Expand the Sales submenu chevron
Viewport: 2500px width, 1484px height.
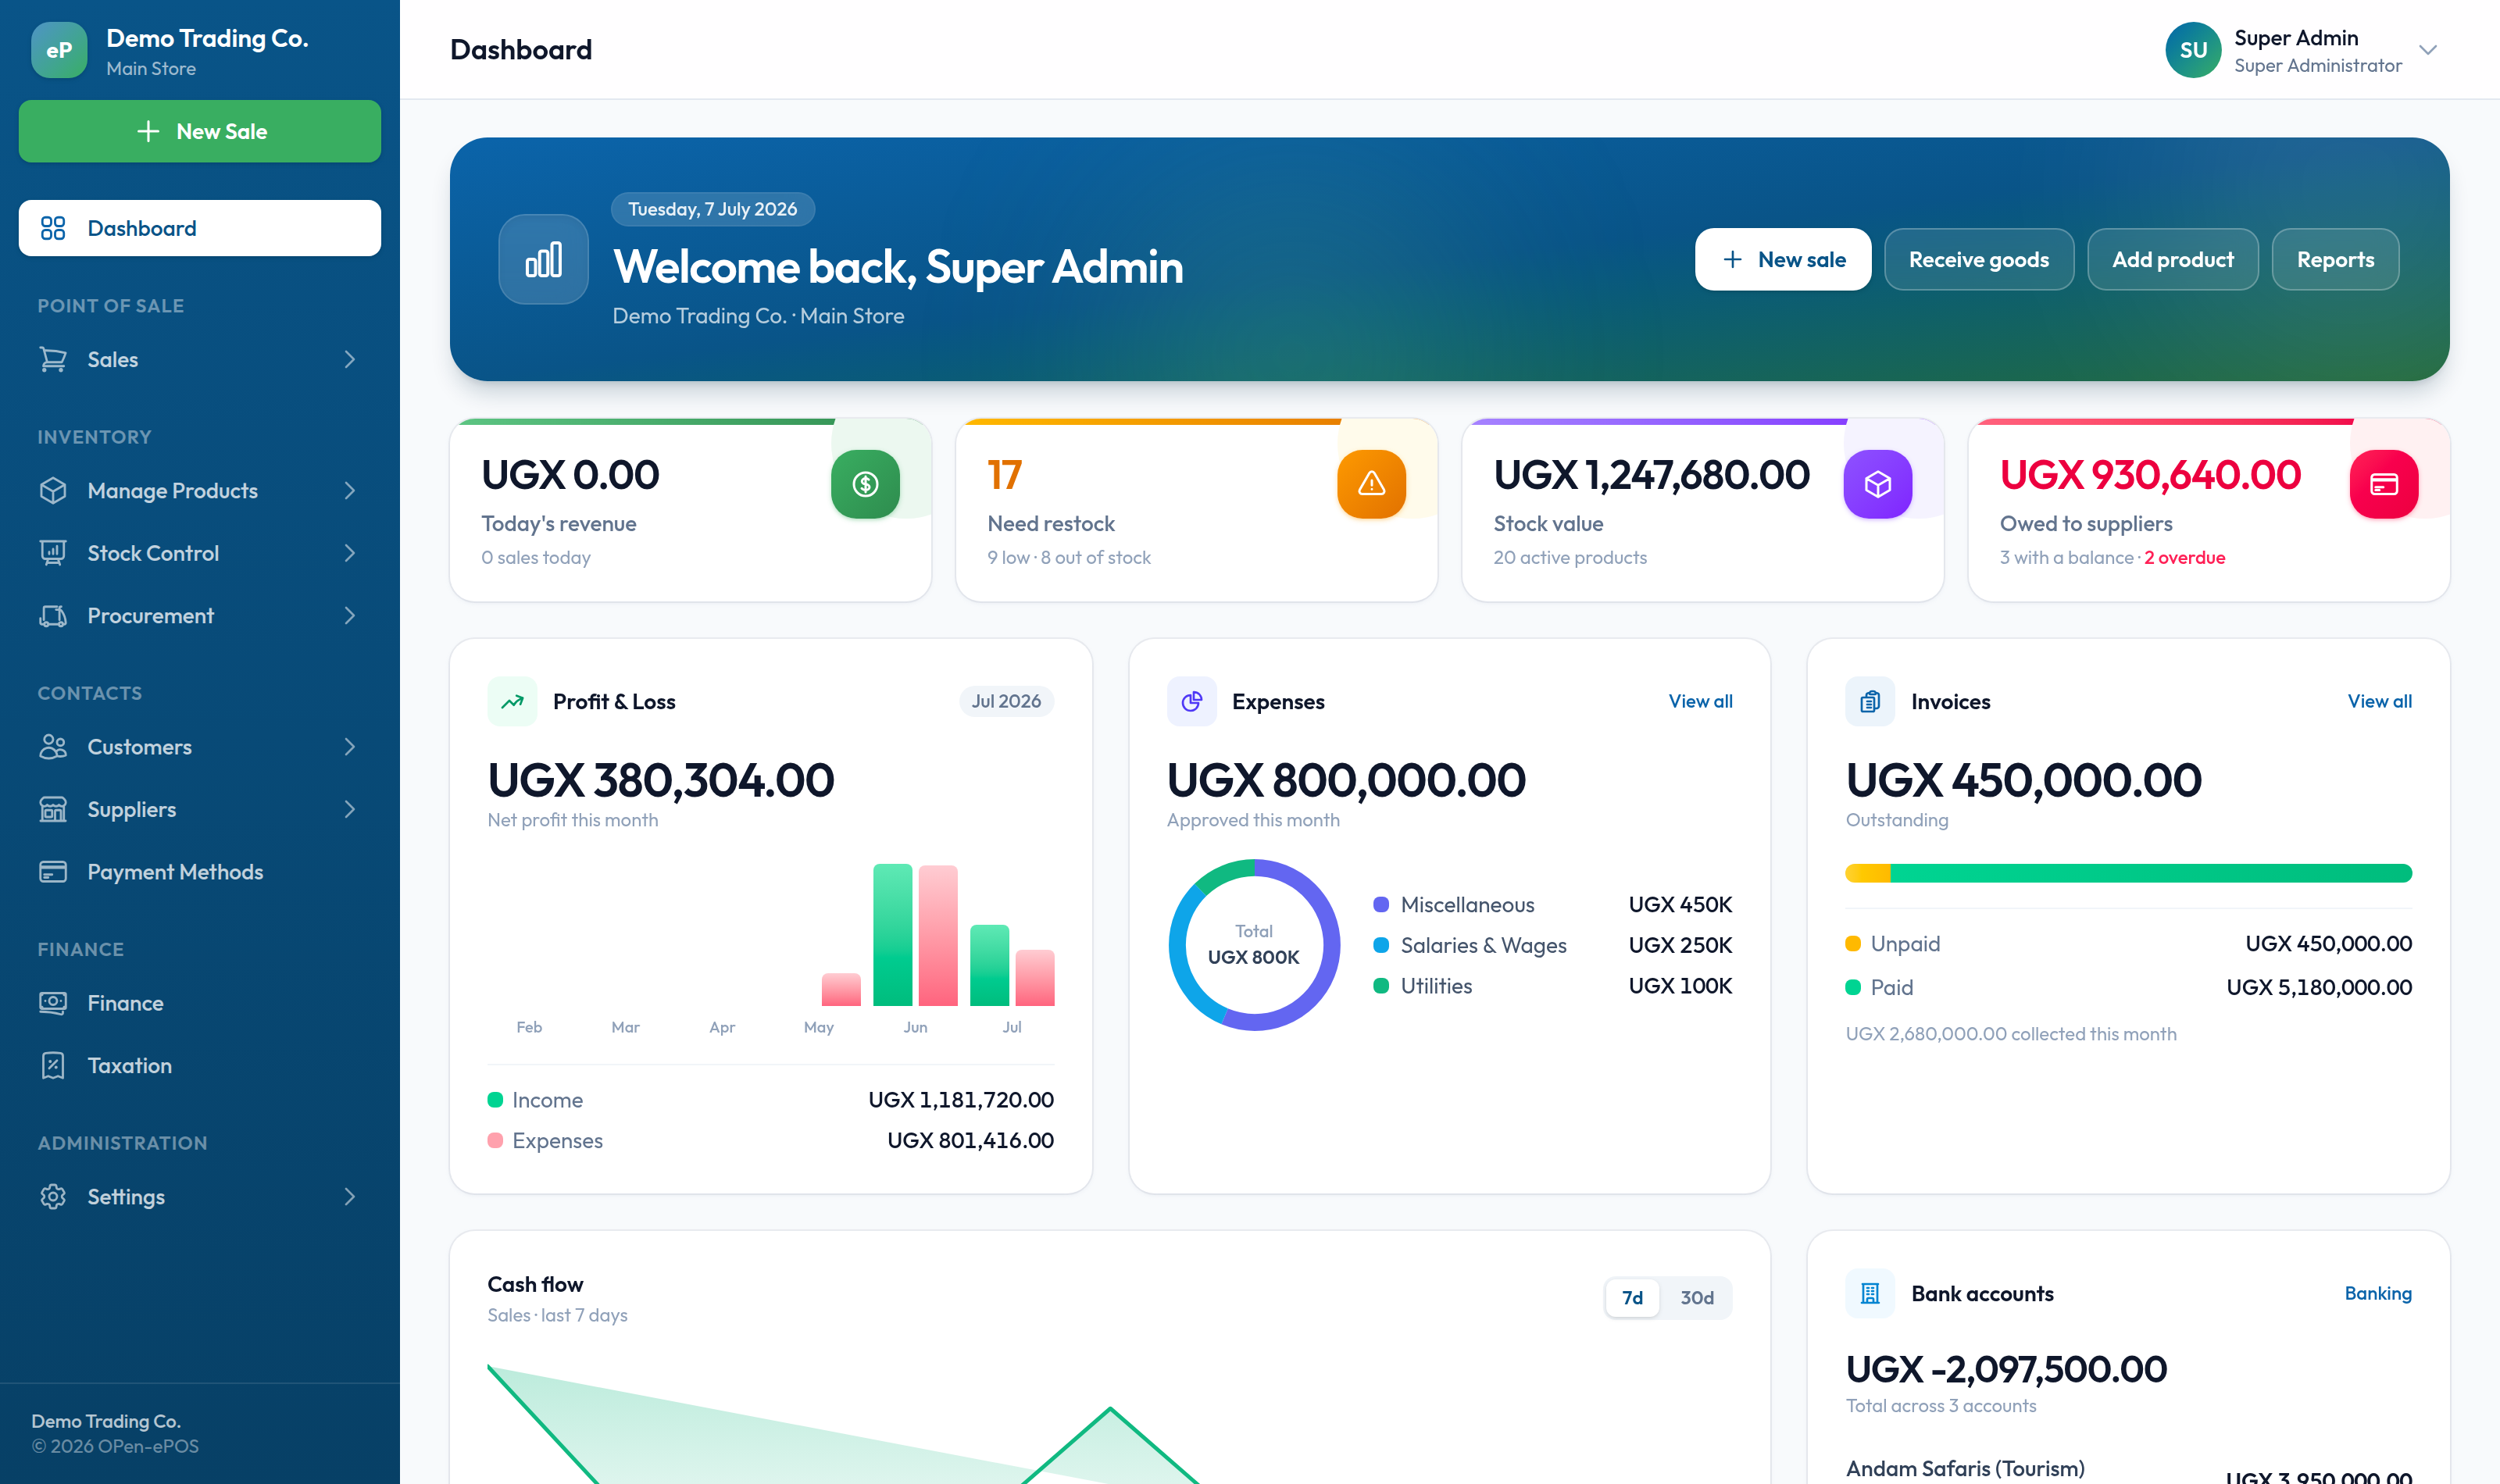(x=350, y=359)
